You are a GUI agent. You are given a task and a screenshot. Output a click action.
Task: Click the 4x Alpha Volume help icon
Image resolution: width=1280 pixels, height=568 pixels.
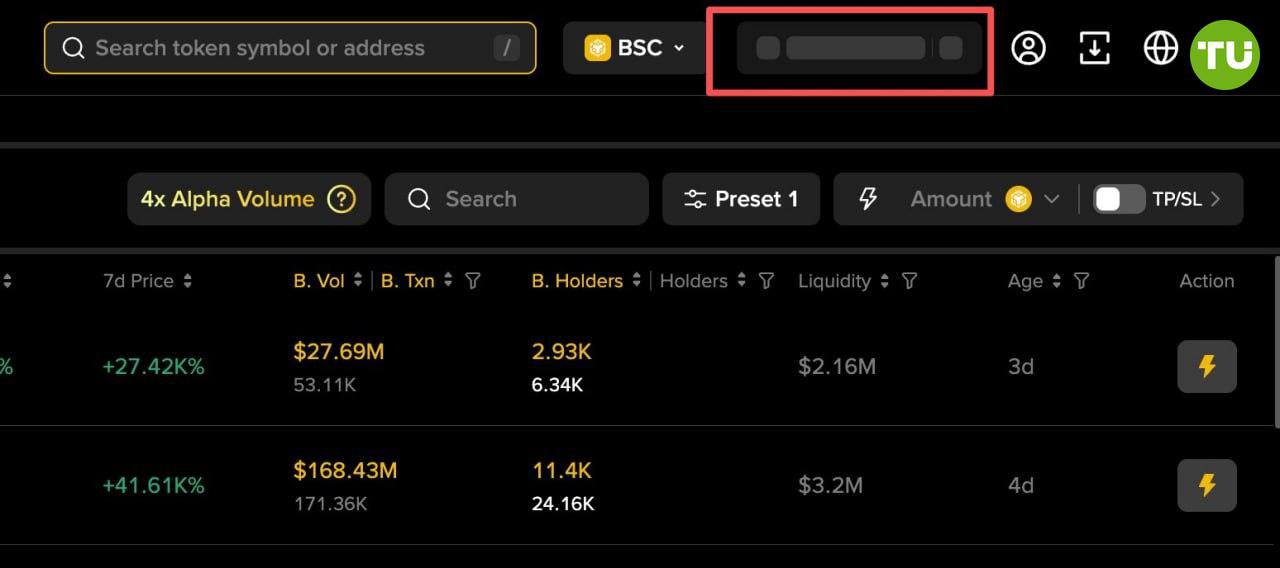click(342, 199)
